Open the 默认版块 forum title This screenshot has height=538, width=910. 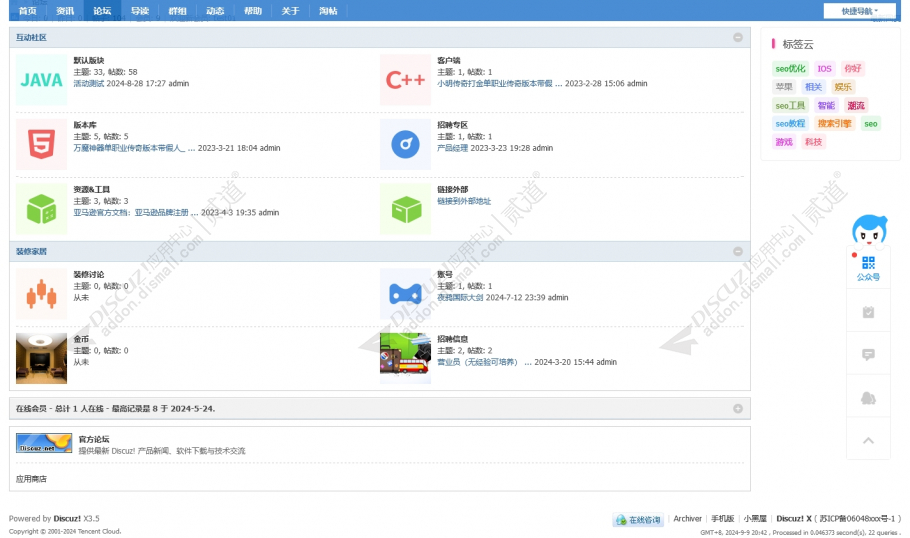pos(89,60)
